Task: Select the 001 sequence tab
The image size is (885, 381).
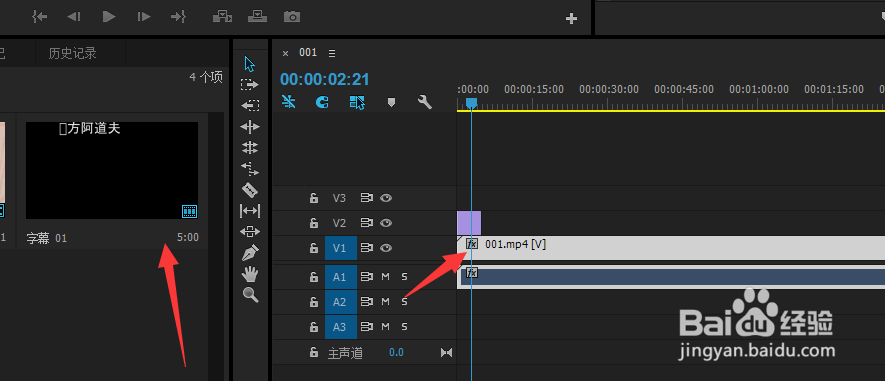Action: click(x=308, y=52)
